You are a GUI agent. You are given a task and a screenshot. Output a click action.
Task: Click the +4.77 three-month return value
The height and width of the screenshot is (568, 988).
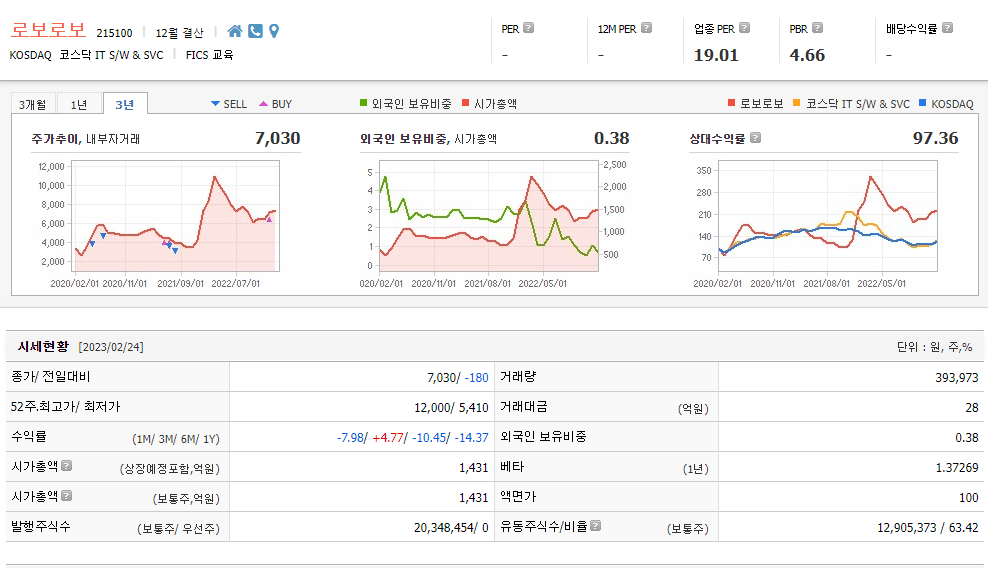click(x=388, y=438)
